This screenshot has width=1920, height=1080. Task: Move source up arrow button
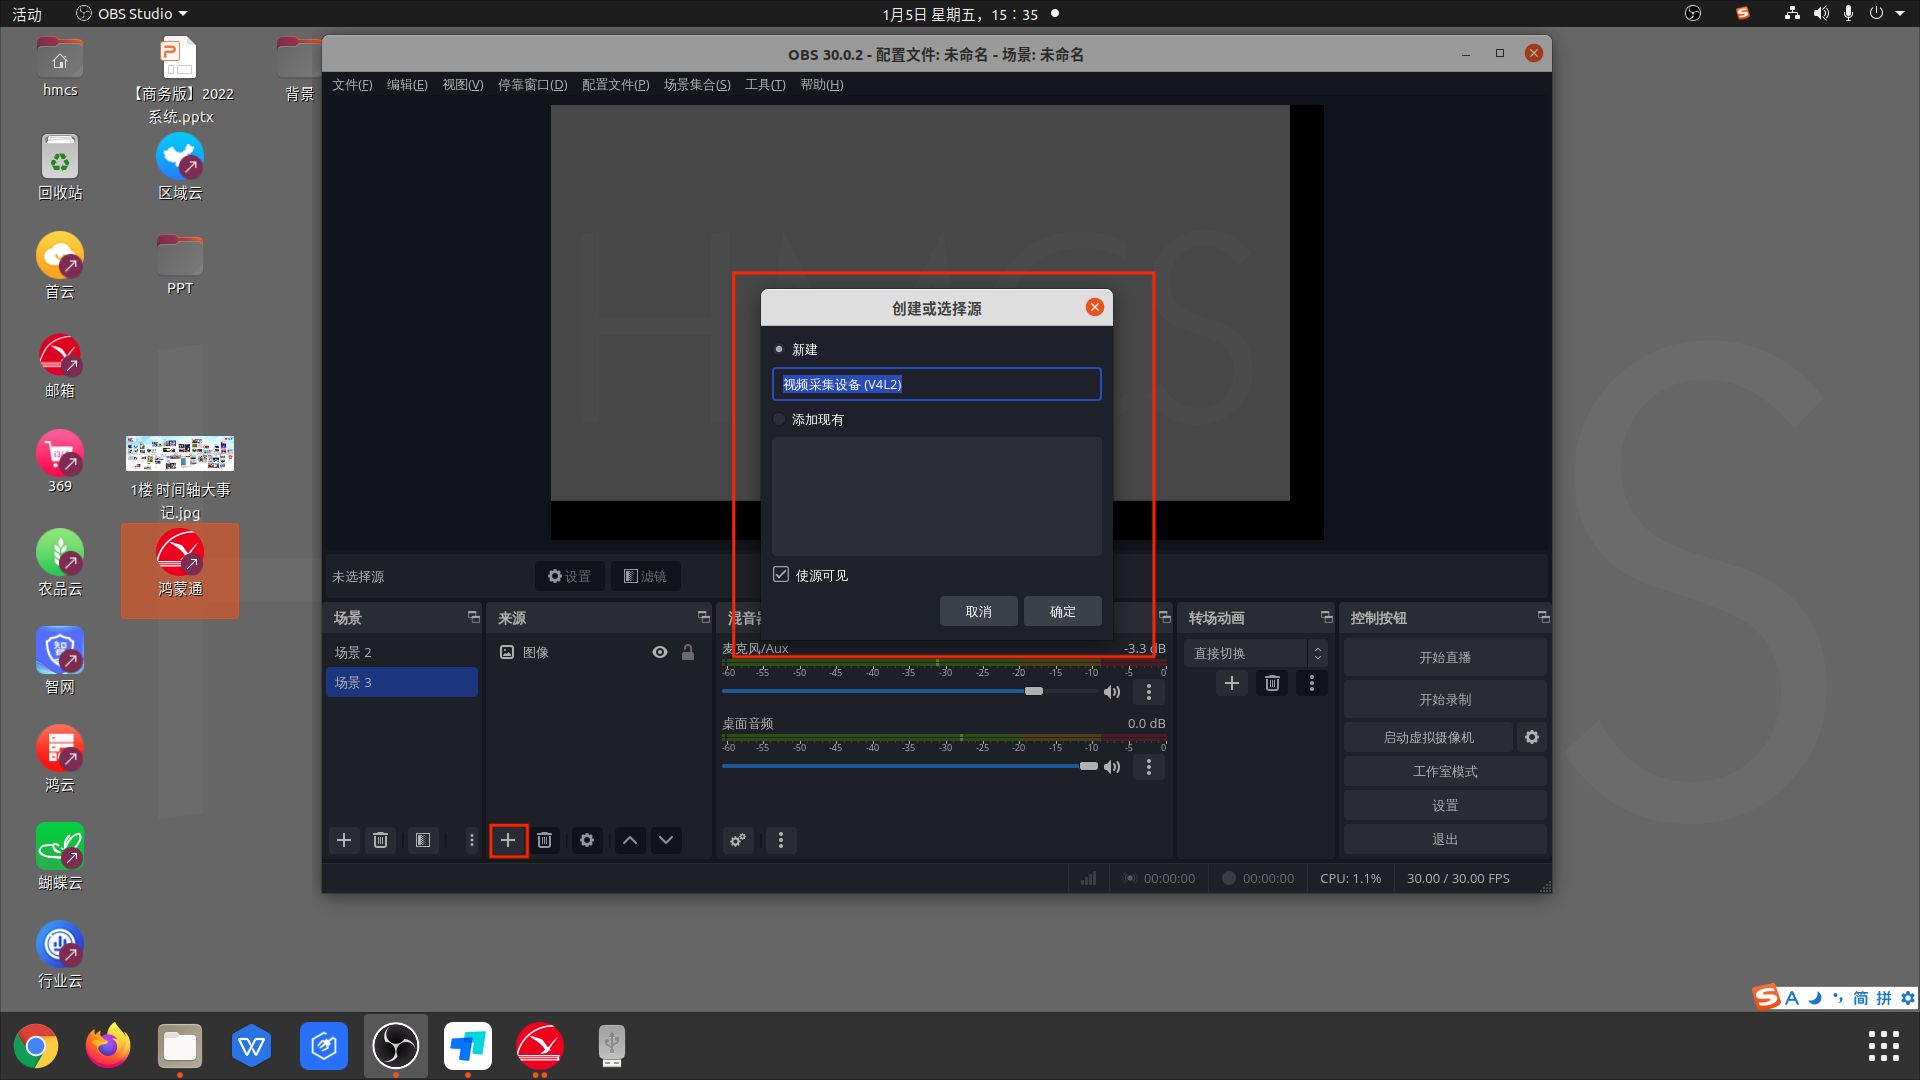[630, 840]
